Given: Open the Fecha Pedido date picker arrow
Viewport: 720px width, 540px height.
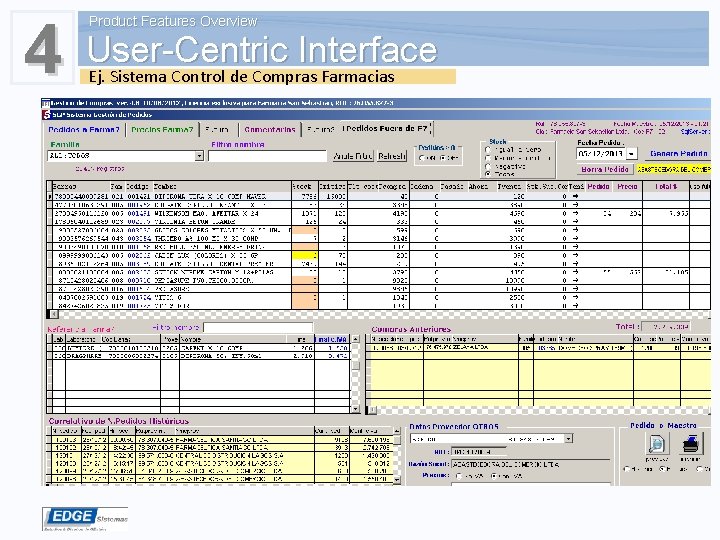Looking at the screenshot, I should 631,154.
